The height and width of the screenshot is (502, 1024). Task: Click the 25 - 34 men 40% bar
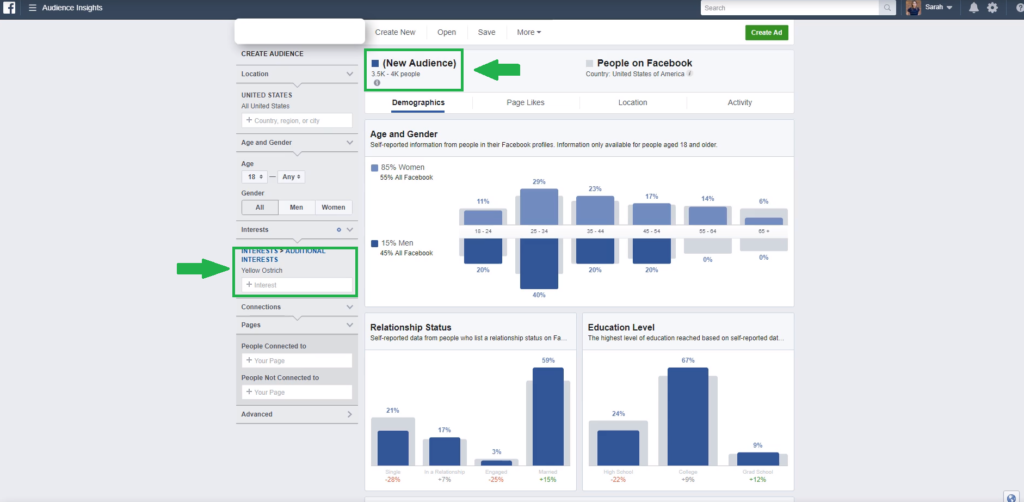tap(539, 264)
